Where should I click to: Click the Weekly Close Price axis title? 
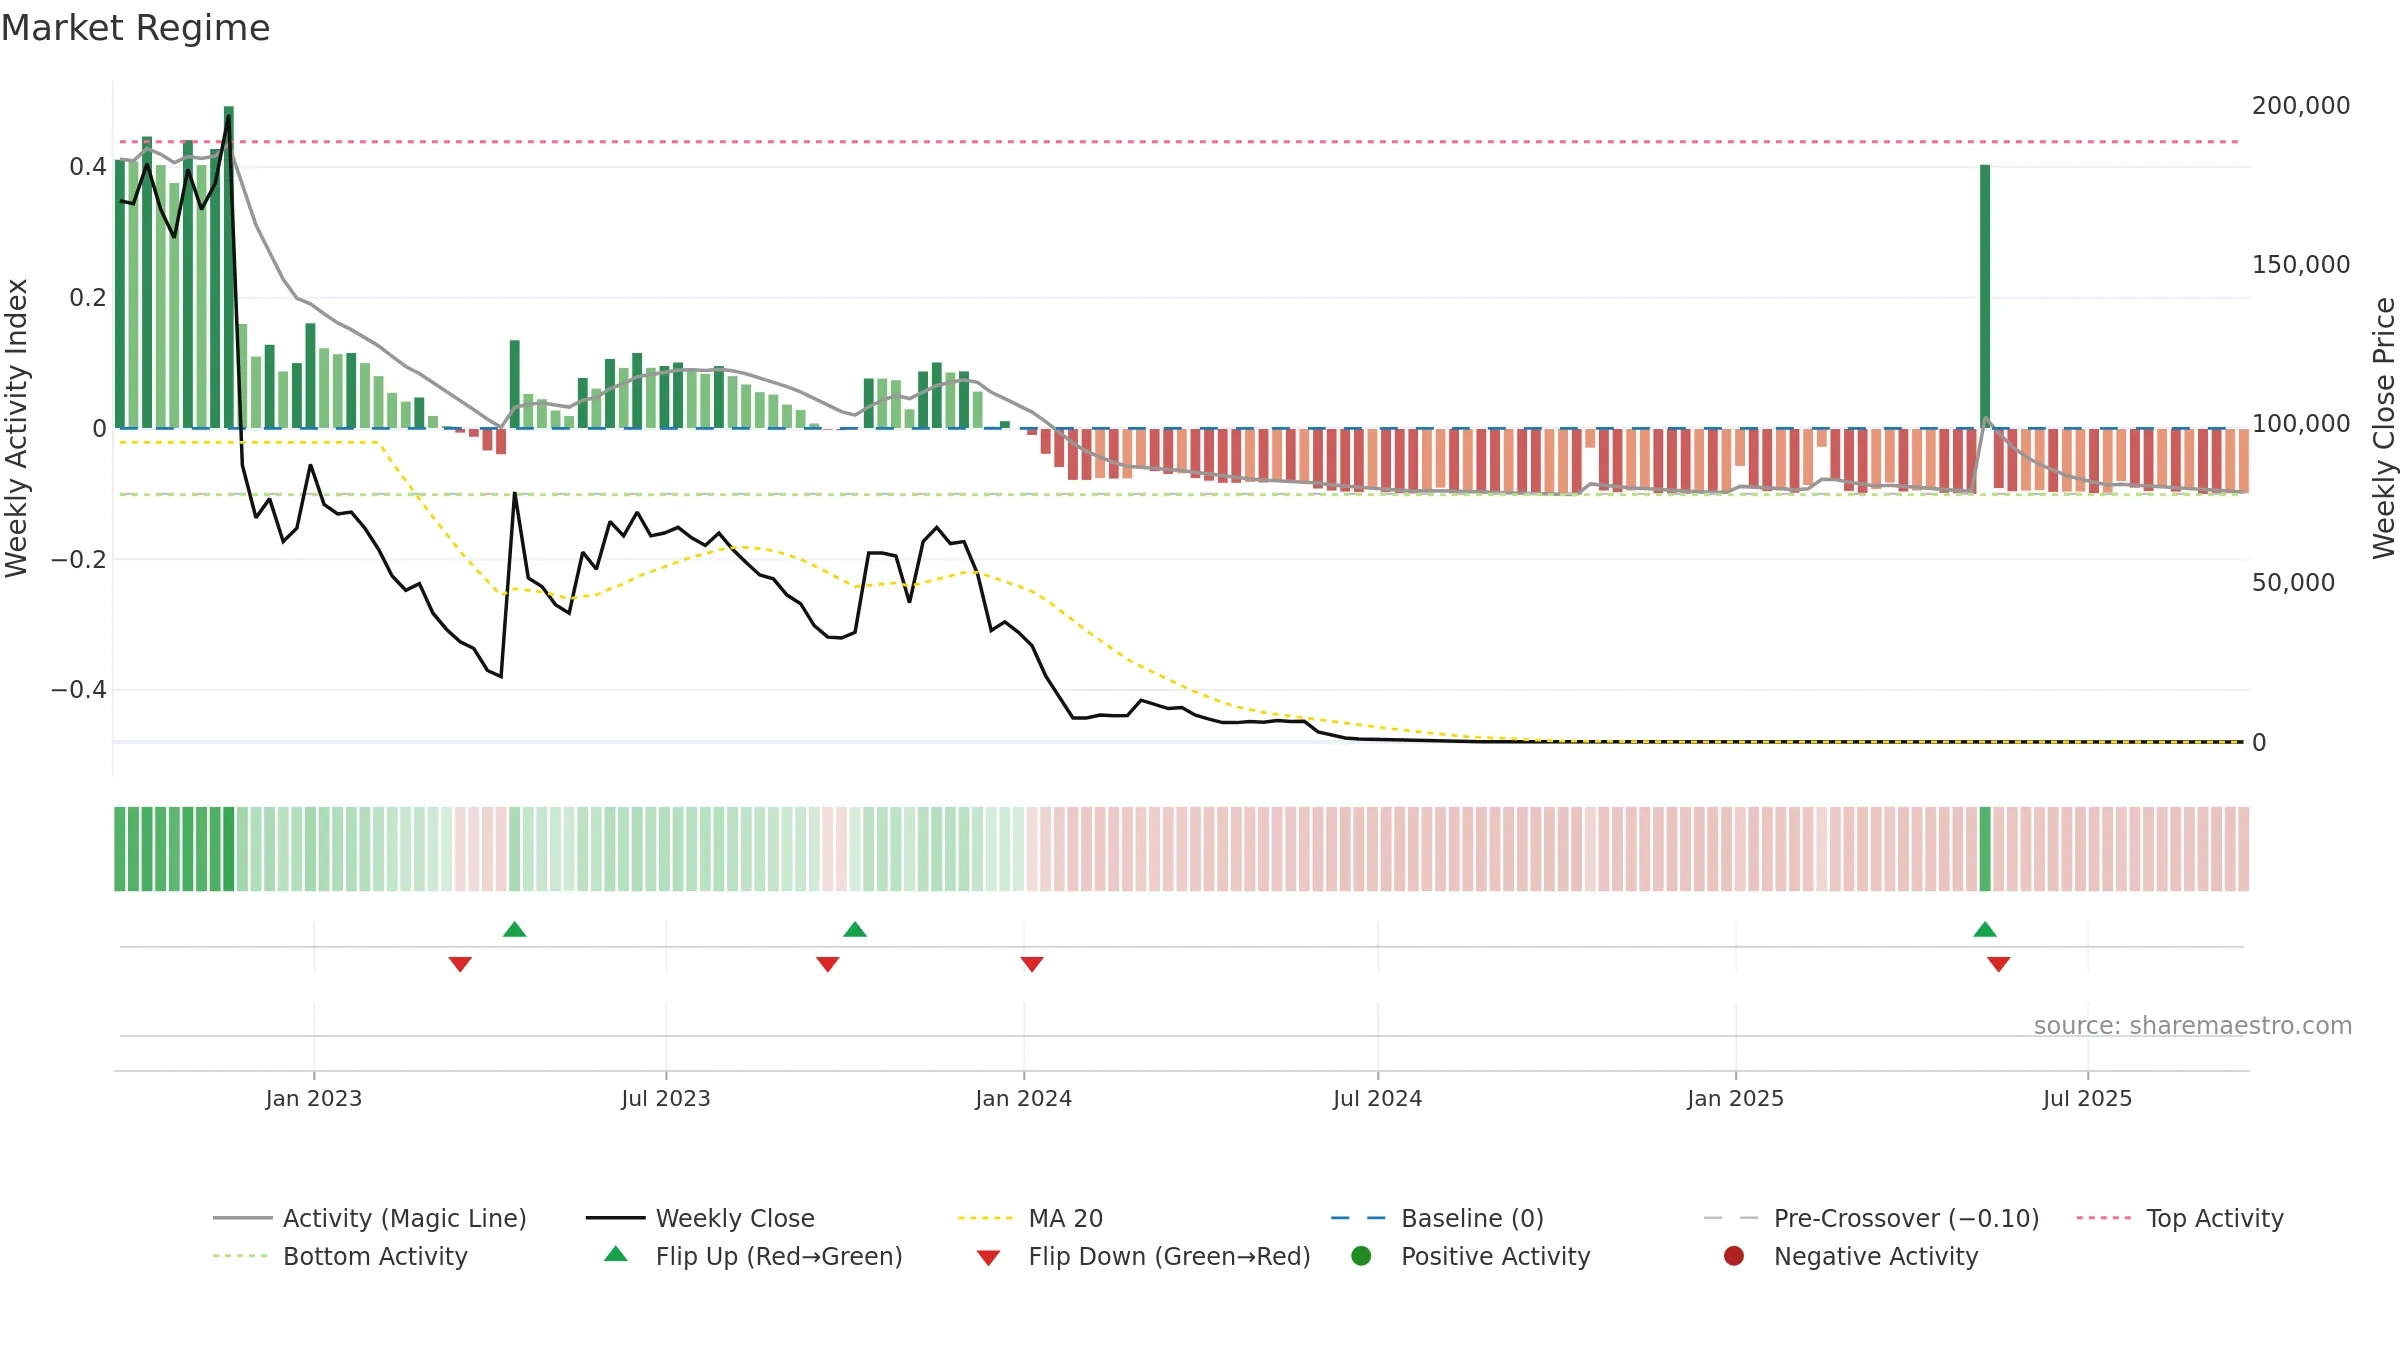2384,428
